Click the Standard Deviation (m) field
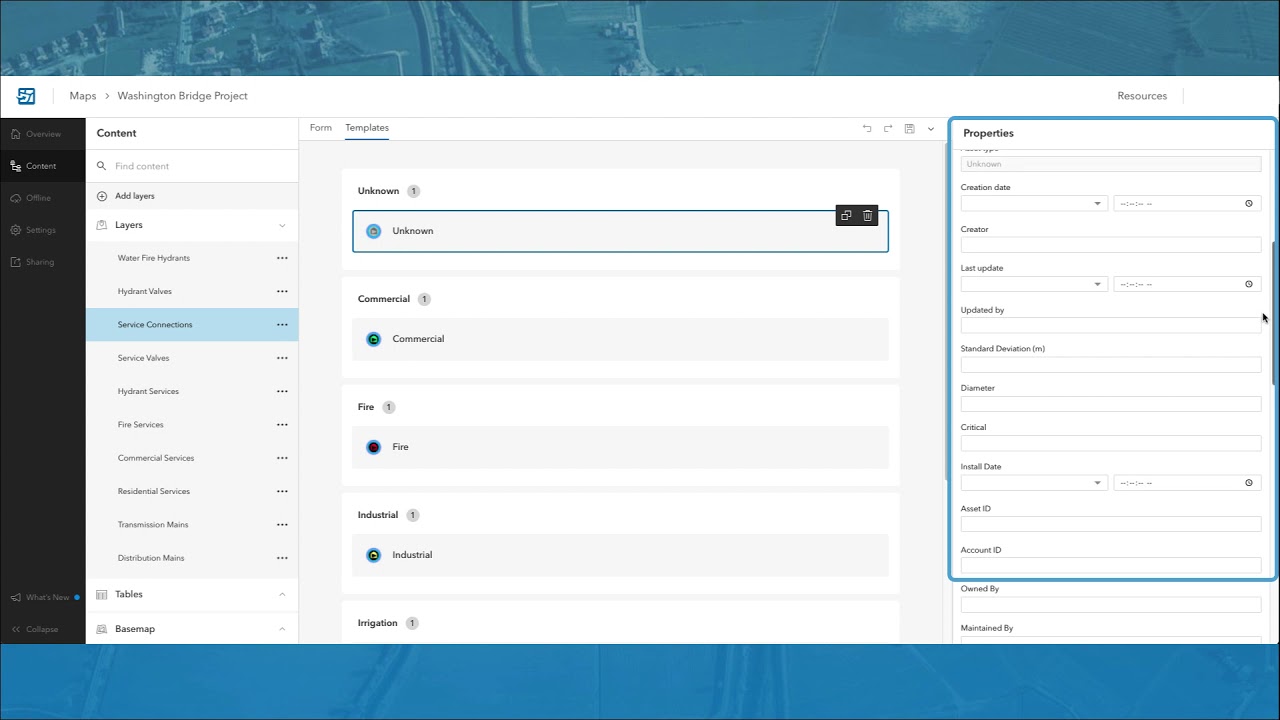The image size is (1280, 720). click(1111, 365)
